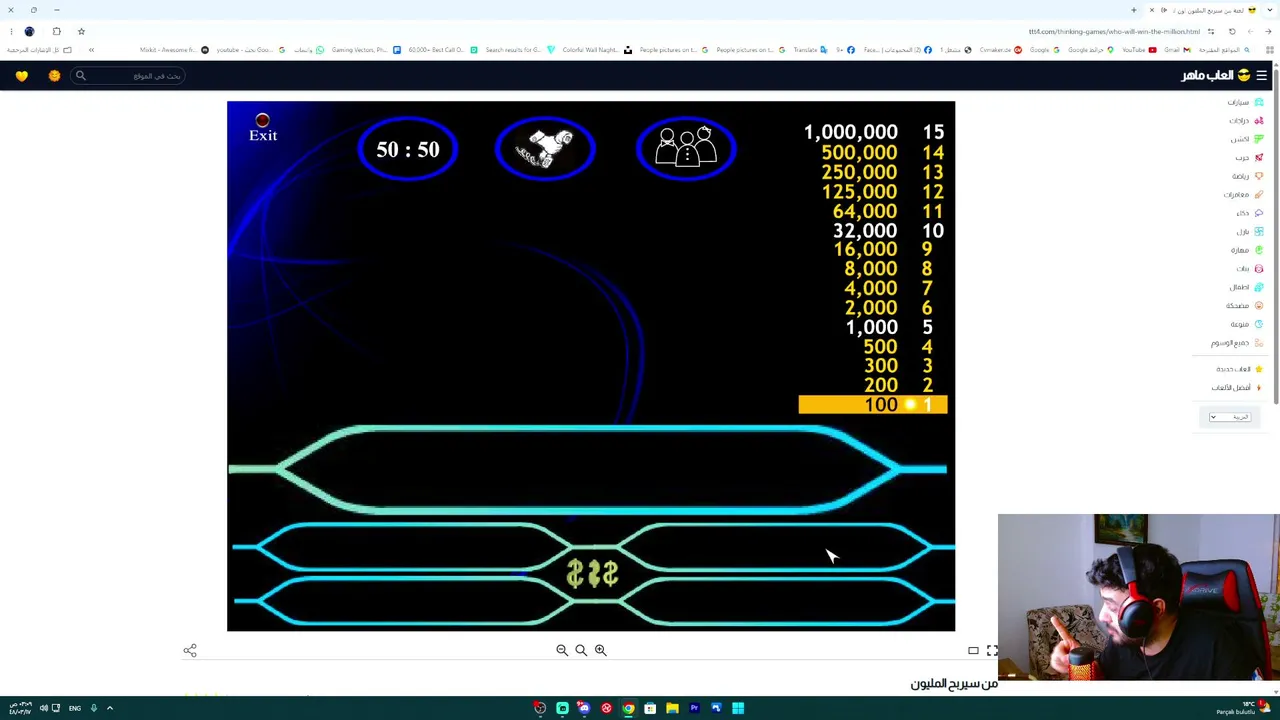Open سيارات (cars) games category

click(1245, 102)
